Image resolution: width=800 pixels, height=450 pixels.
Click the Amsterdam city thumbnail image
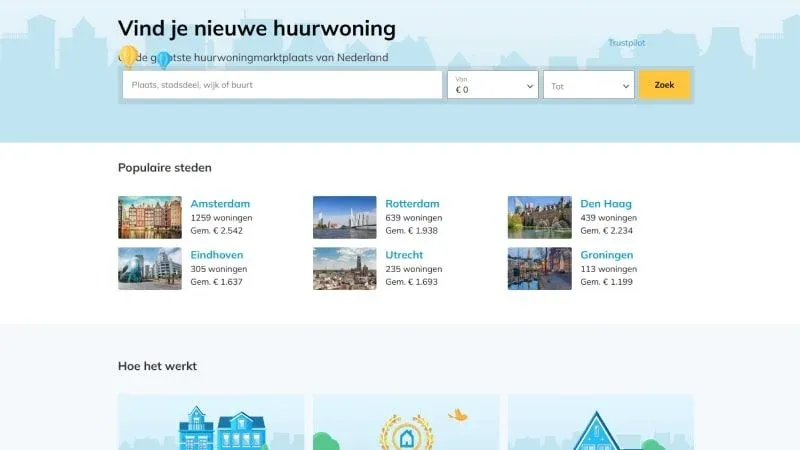150,217
